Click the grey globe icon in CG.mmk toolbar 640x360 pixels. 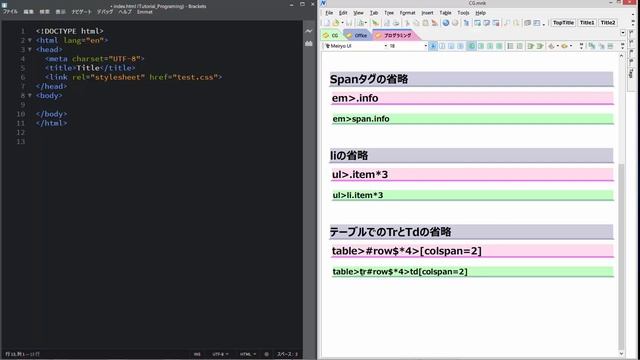tap(455, 23)
